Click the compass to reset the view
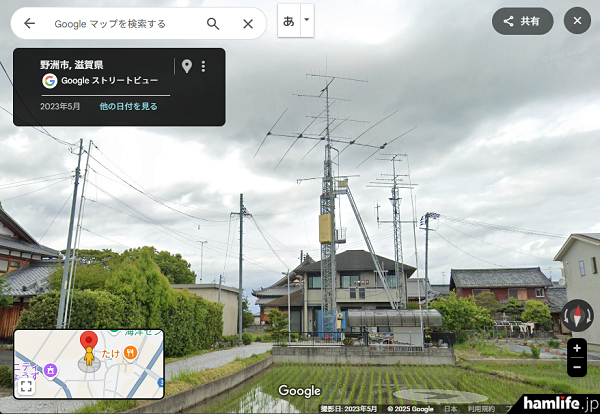Screen dimensions: 600x414 pos(577,316)
